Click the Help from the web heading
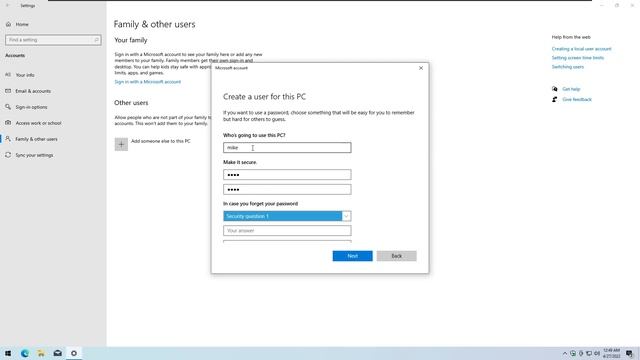The image size is (640, 360). click(x=571, y=37)
